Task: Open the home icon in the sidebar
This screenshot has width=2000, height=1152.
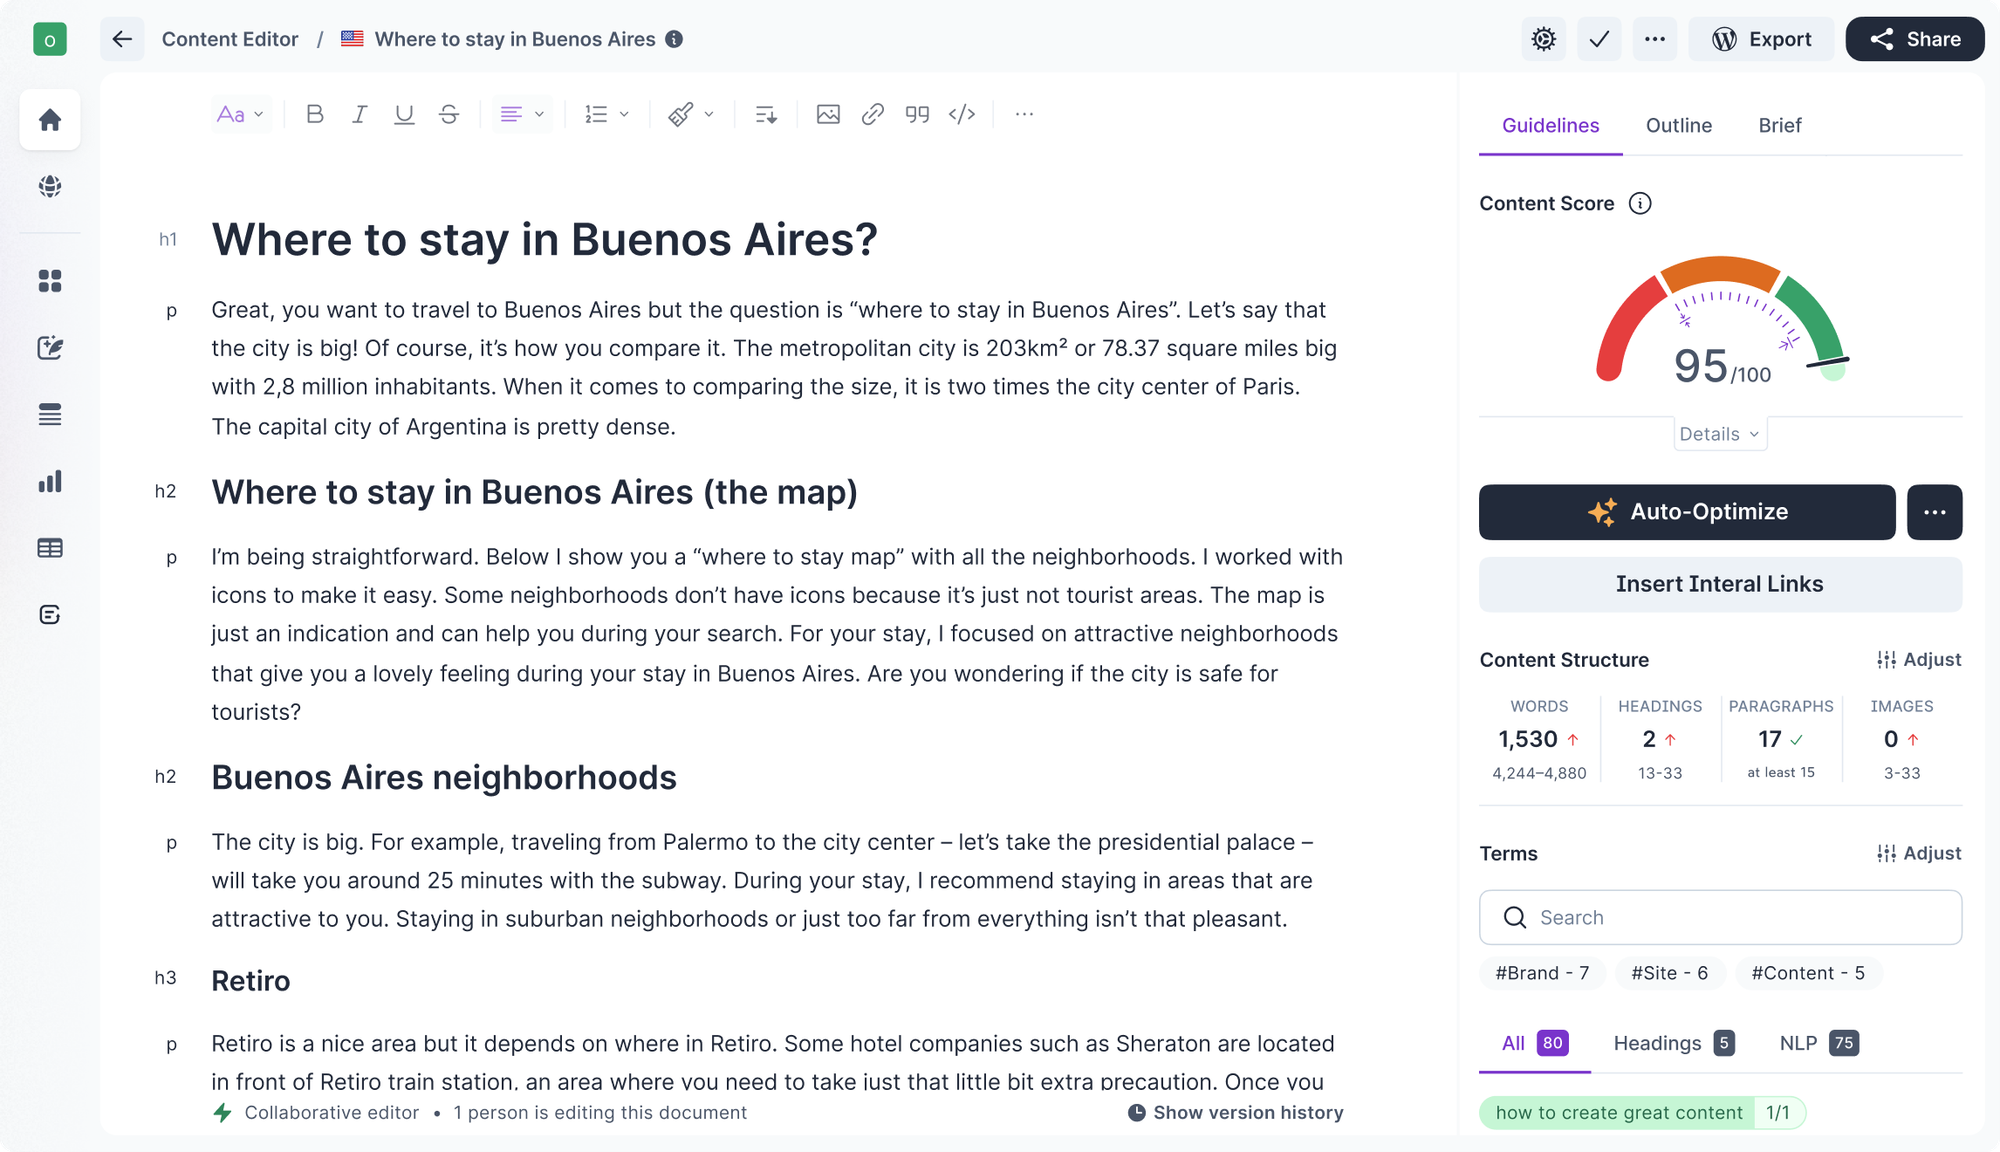Action: pos(50,120)
